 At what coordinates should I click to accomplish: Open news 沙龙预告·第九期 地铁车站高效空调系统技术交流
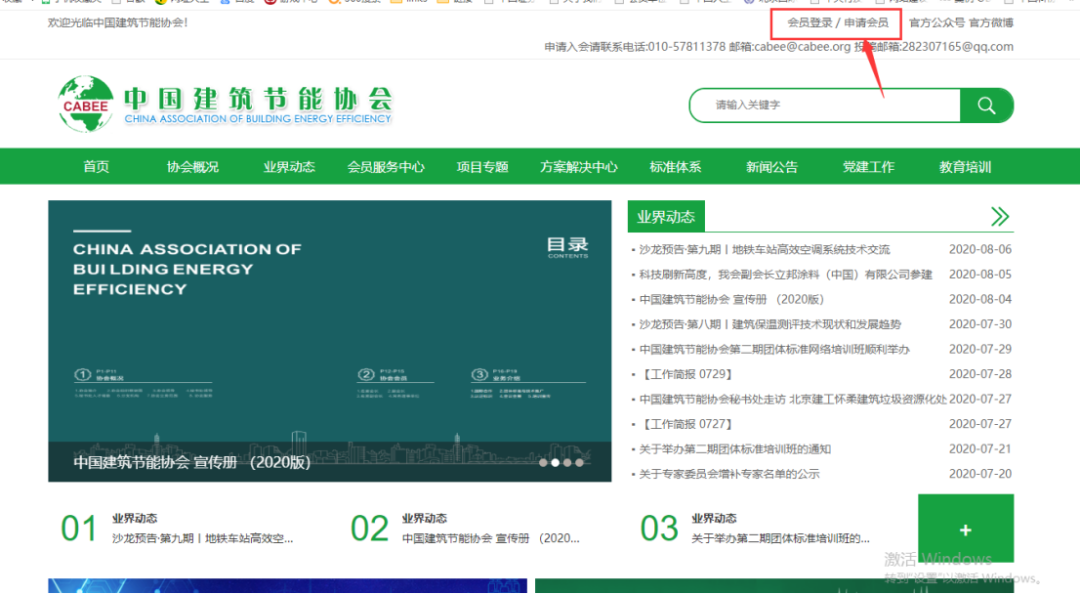click(765, 249)
